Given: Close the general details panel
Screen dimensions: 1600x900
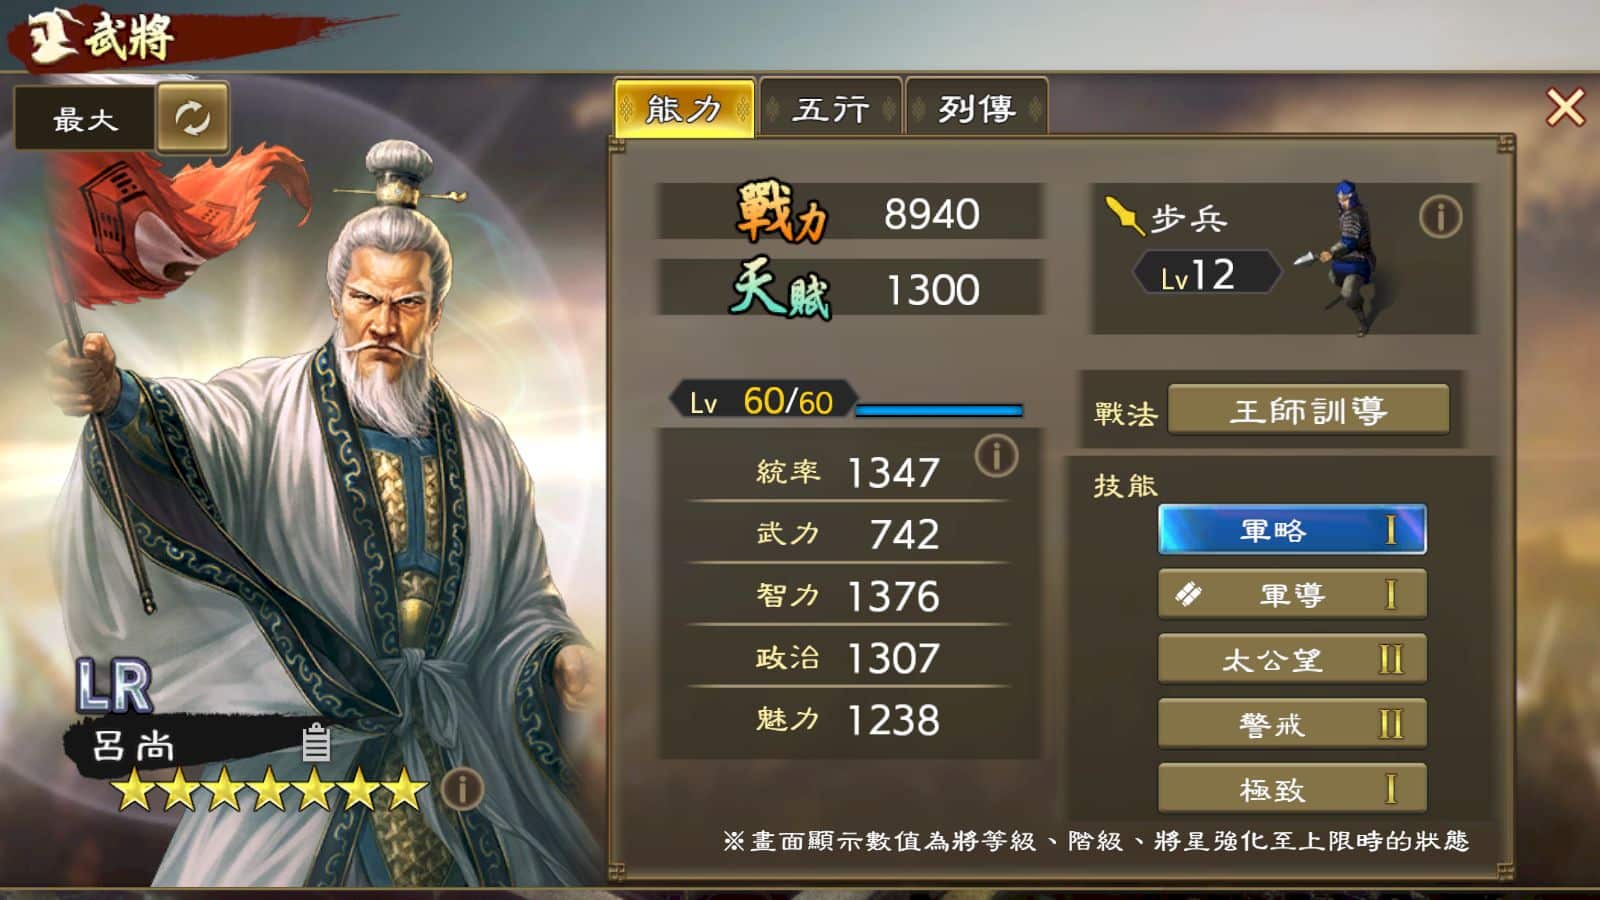Looking at the screenshot, I should 1565,107.
